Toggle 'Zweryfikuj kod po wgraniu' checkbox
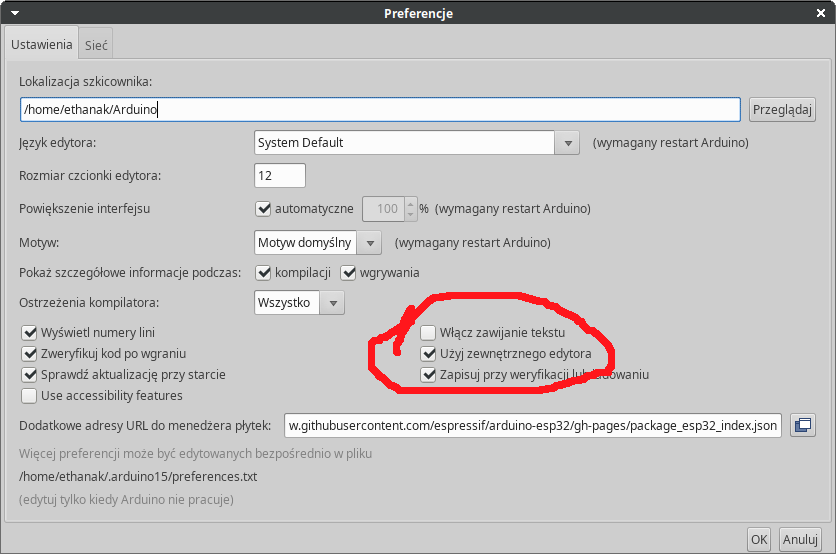836x554 pixels. 29,354
